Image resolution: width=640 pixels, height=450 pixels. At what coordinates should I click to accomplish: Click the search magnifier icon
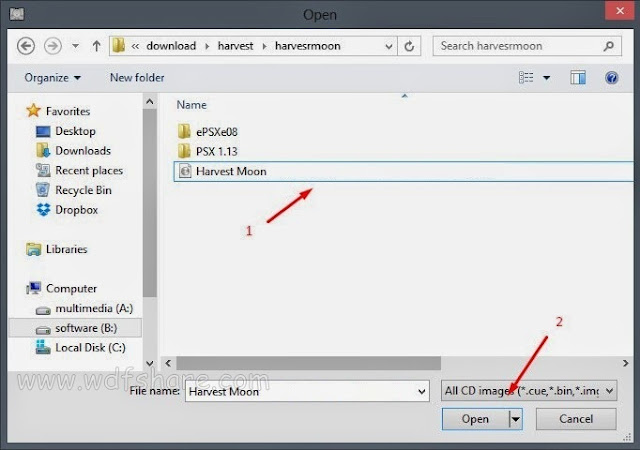(x=609, y=46)
